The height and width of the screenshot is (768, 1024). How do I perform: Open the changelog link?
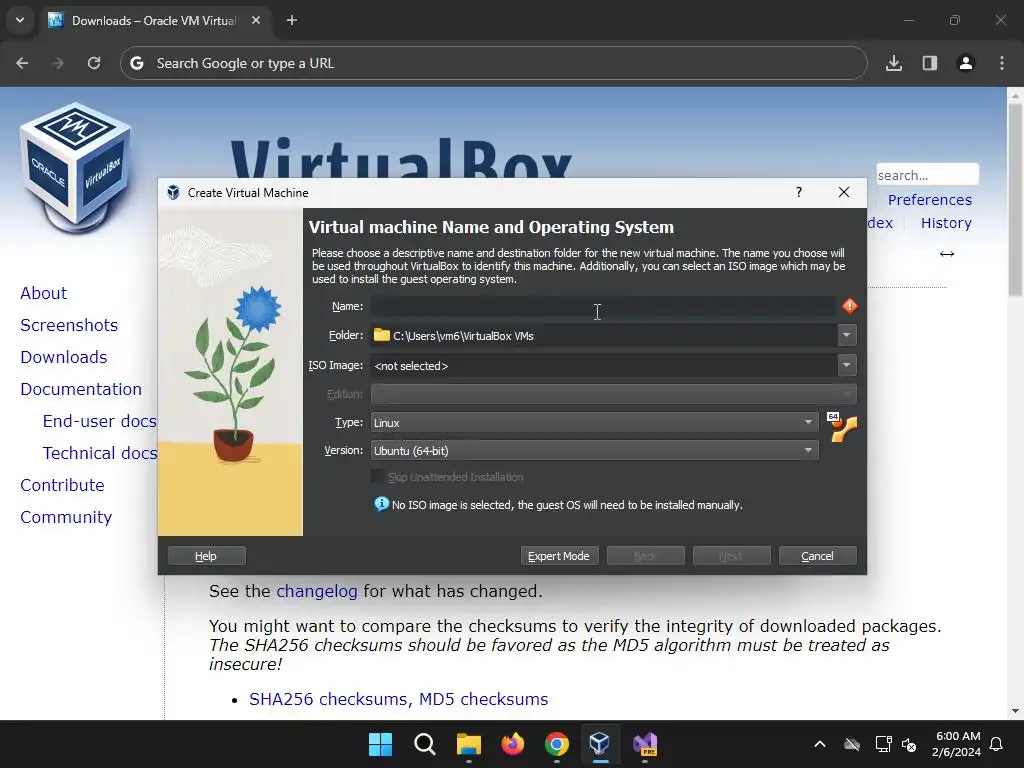317,591
